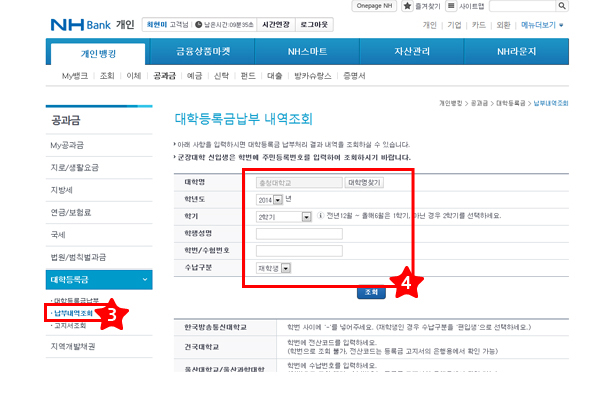Open the 2학기 semester dropdown
Screen dimensions: 600x396
pyautogui.click(x=306, y=217)
